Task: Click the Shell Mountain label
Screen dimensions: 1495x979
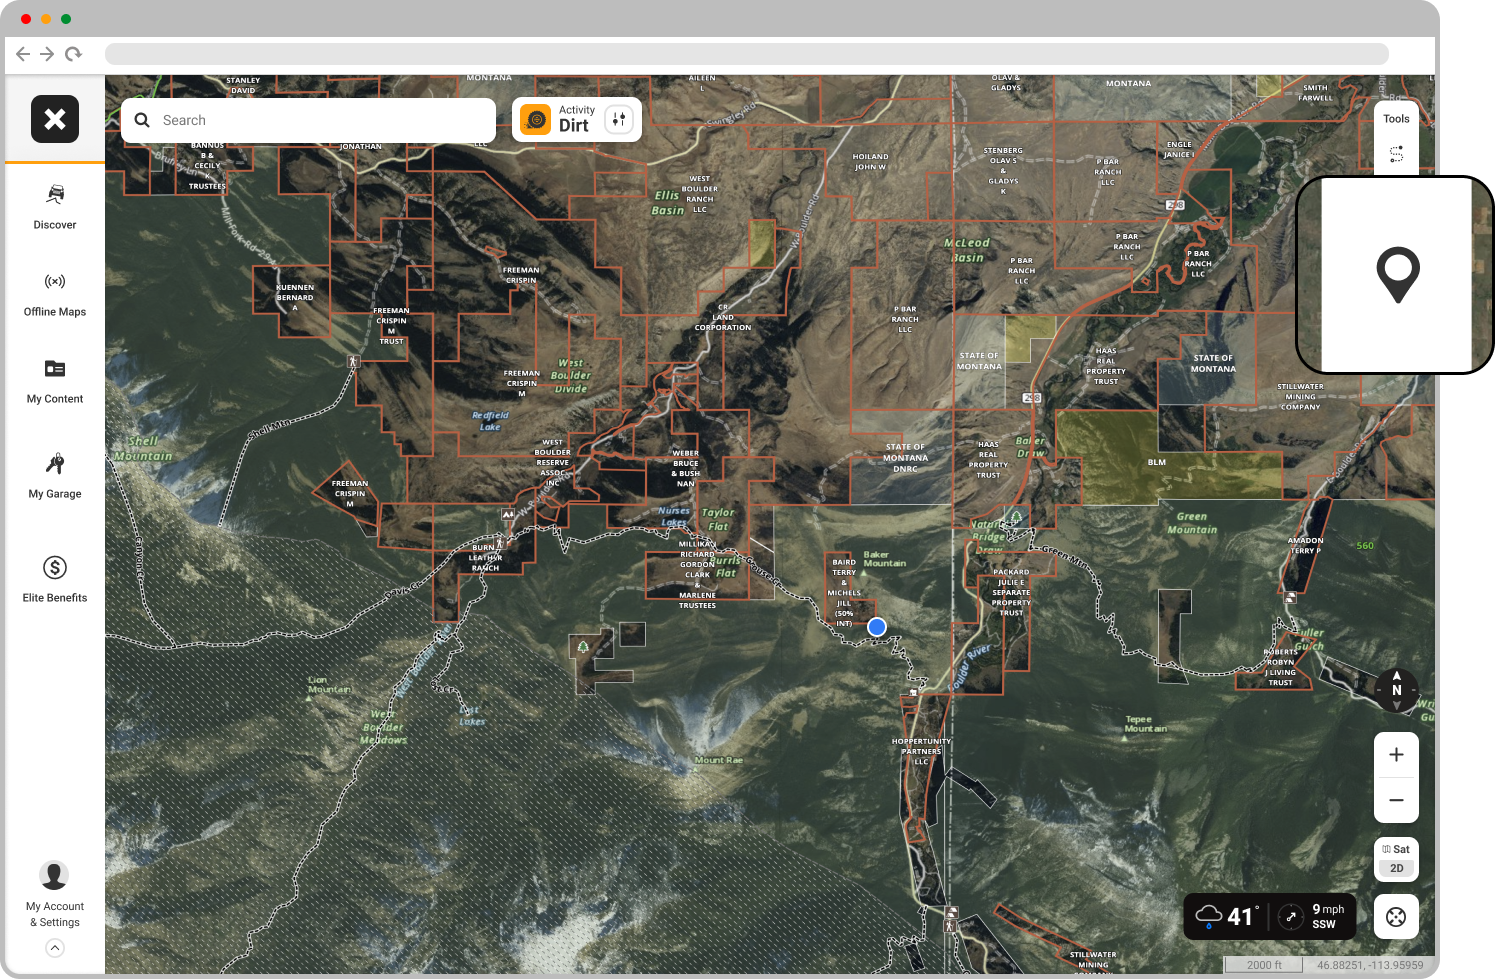Action: click(x=143, y=448)
